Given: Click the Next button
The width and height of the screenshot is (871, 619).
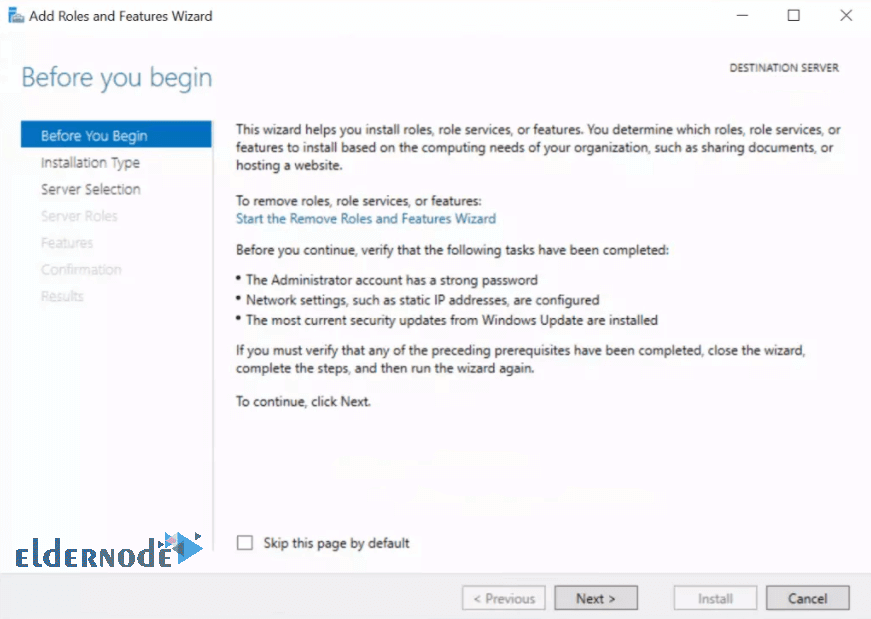Looking at the screenshot, I should point(595,598).
